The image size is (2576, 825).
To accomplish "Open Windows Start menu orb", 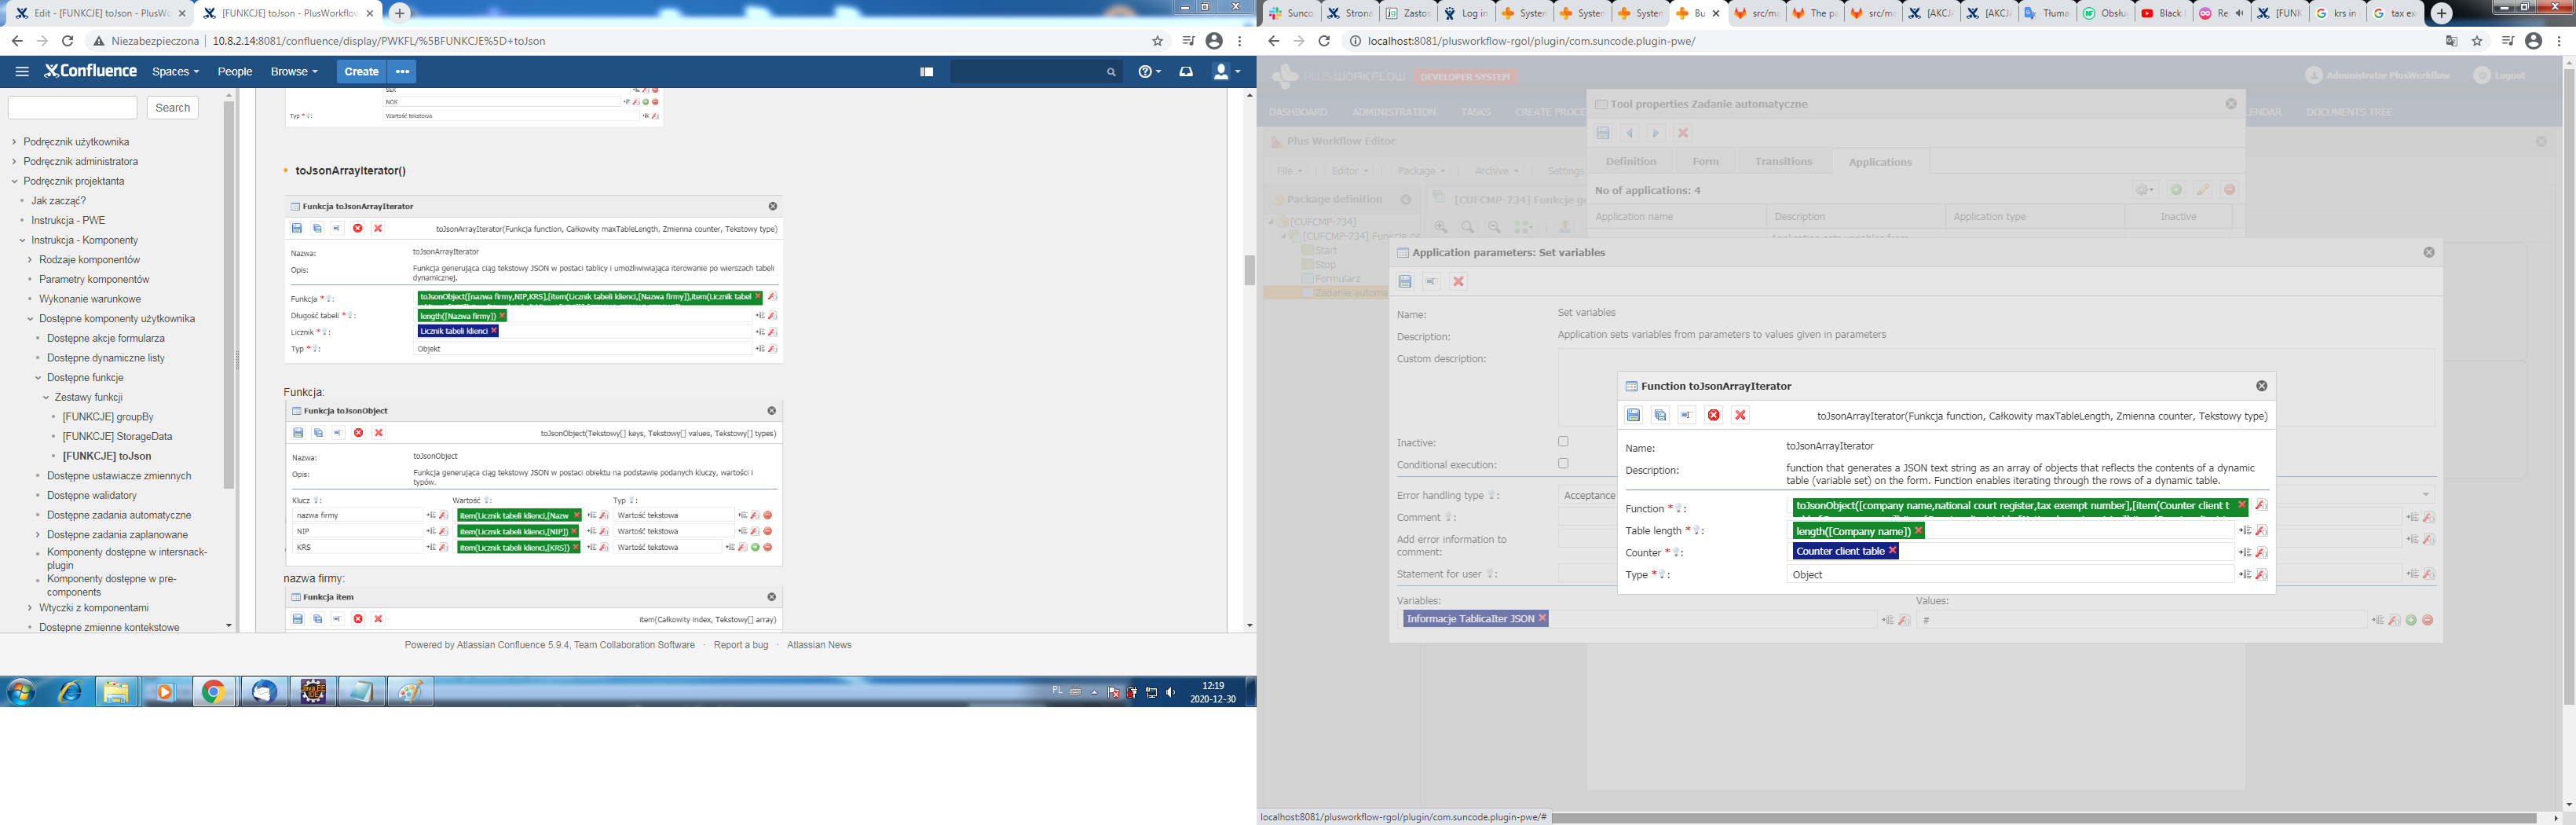I will coord(20,692).
